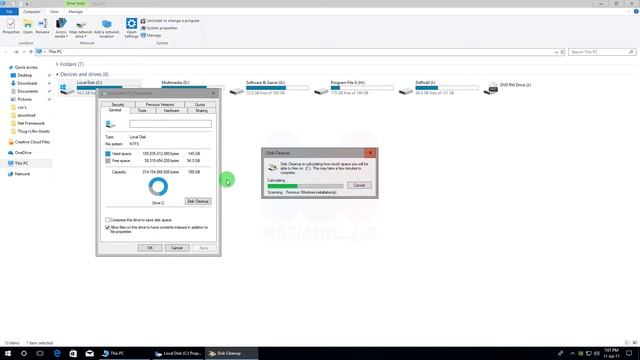The width and height of the screenshot is (640, 360).
Task: Select Downloads in the navigation pane
Action: click(27, 83)
